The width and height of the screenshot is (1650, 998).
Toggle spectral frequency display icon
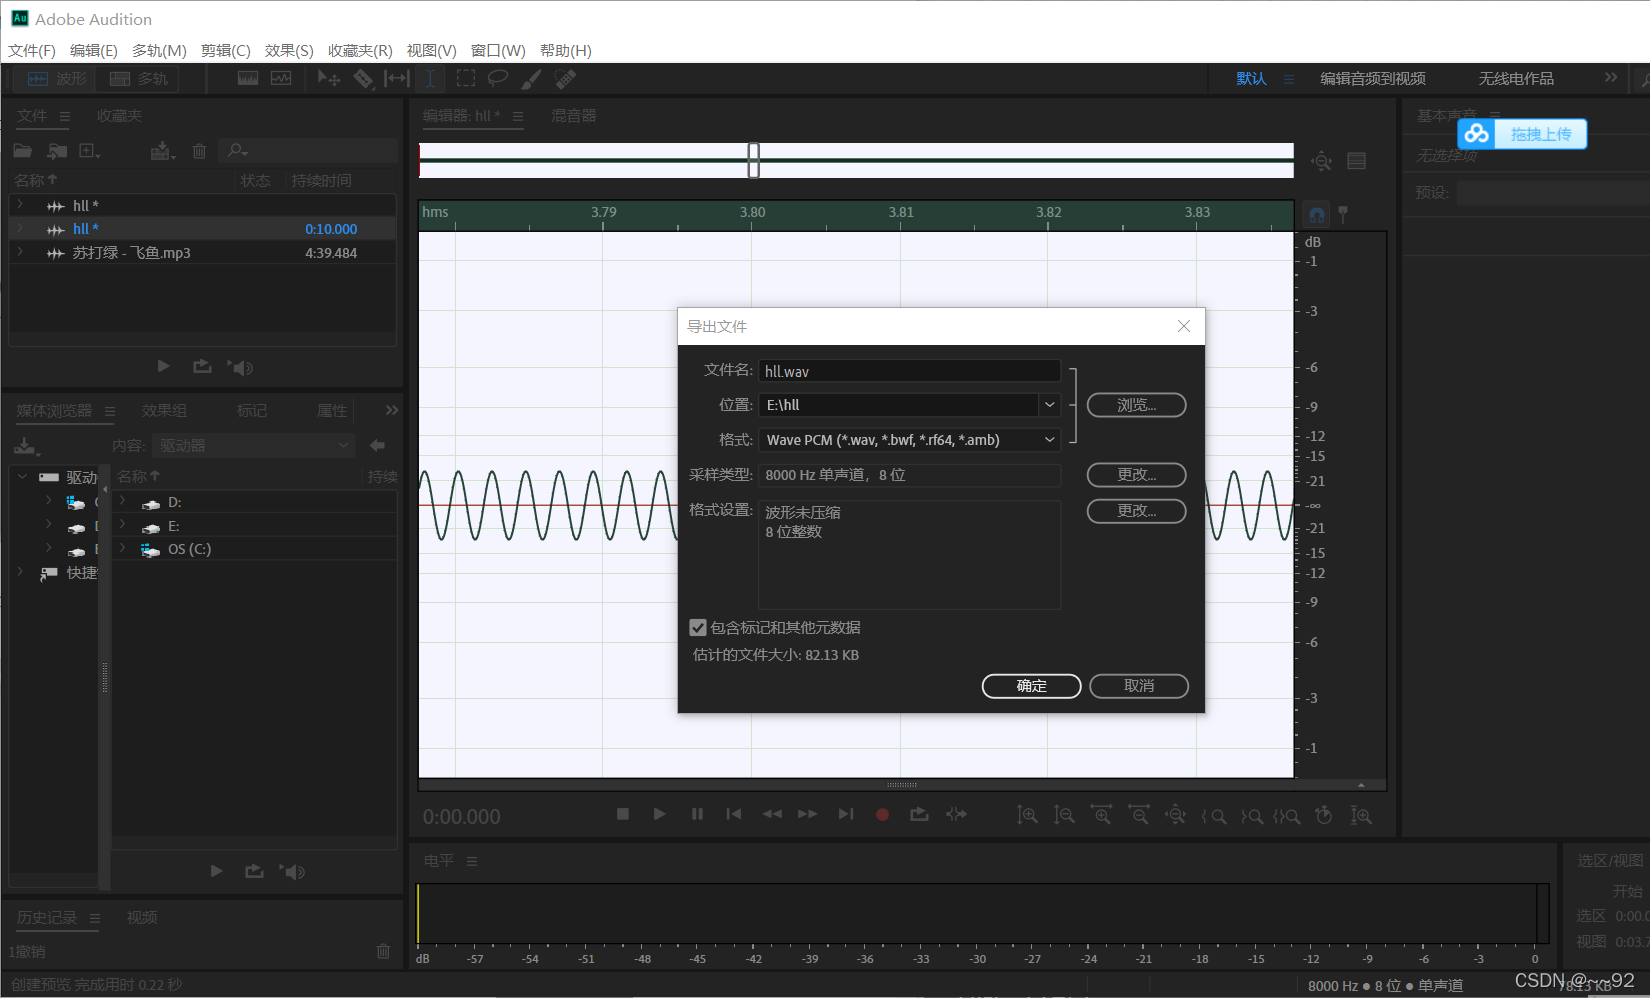coord(248,79)
